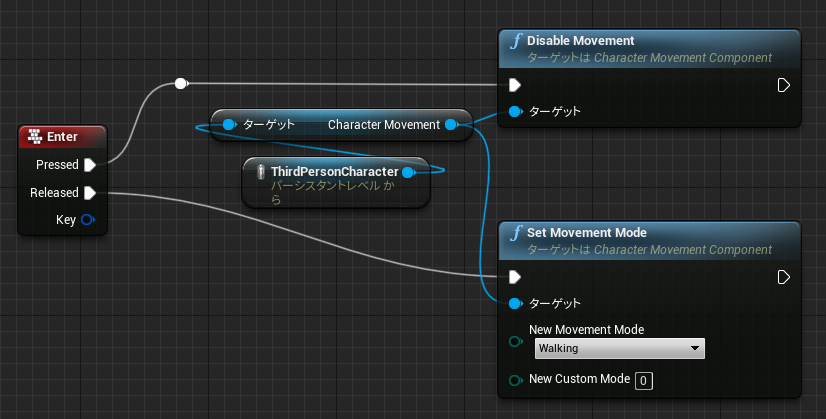Screen dimensions: 826x419
Task: Click Character Movement output pin
Action: coord(451,124)
